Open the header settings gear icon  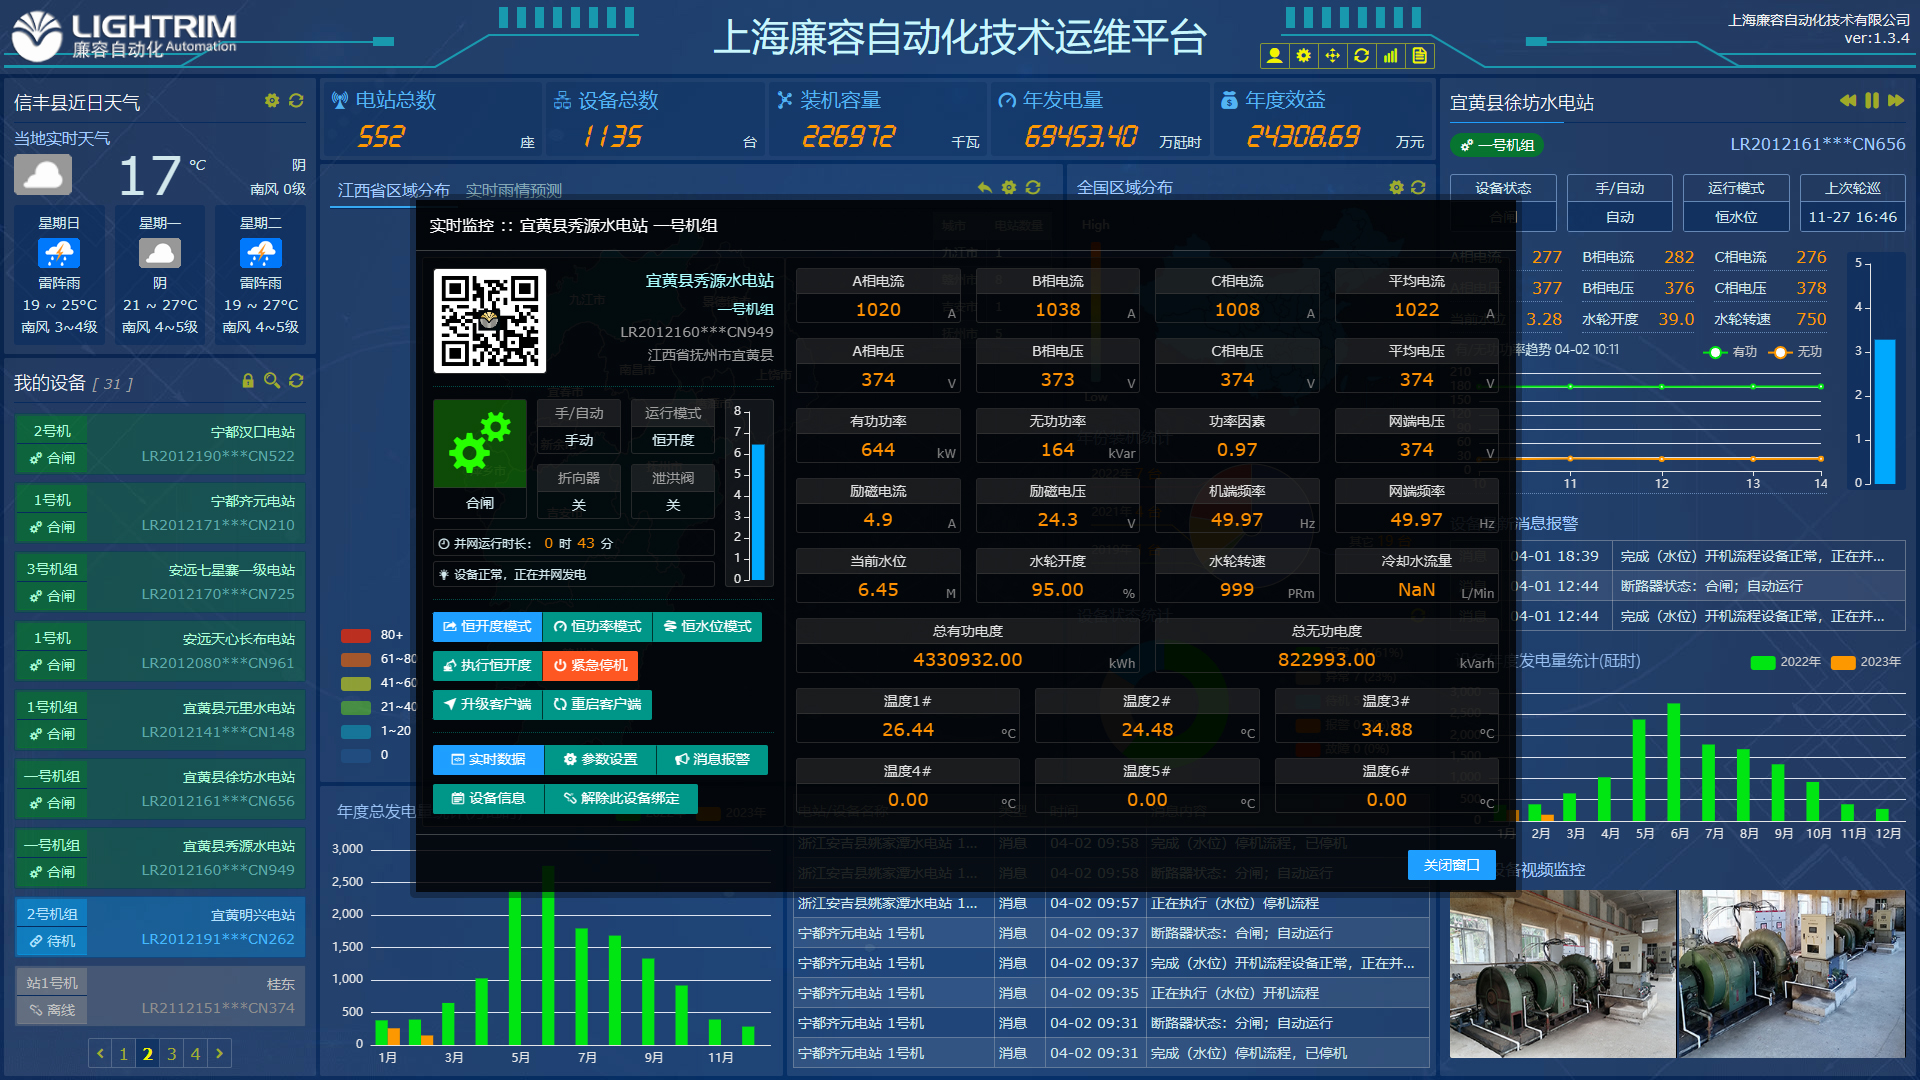pos(1303,56)
